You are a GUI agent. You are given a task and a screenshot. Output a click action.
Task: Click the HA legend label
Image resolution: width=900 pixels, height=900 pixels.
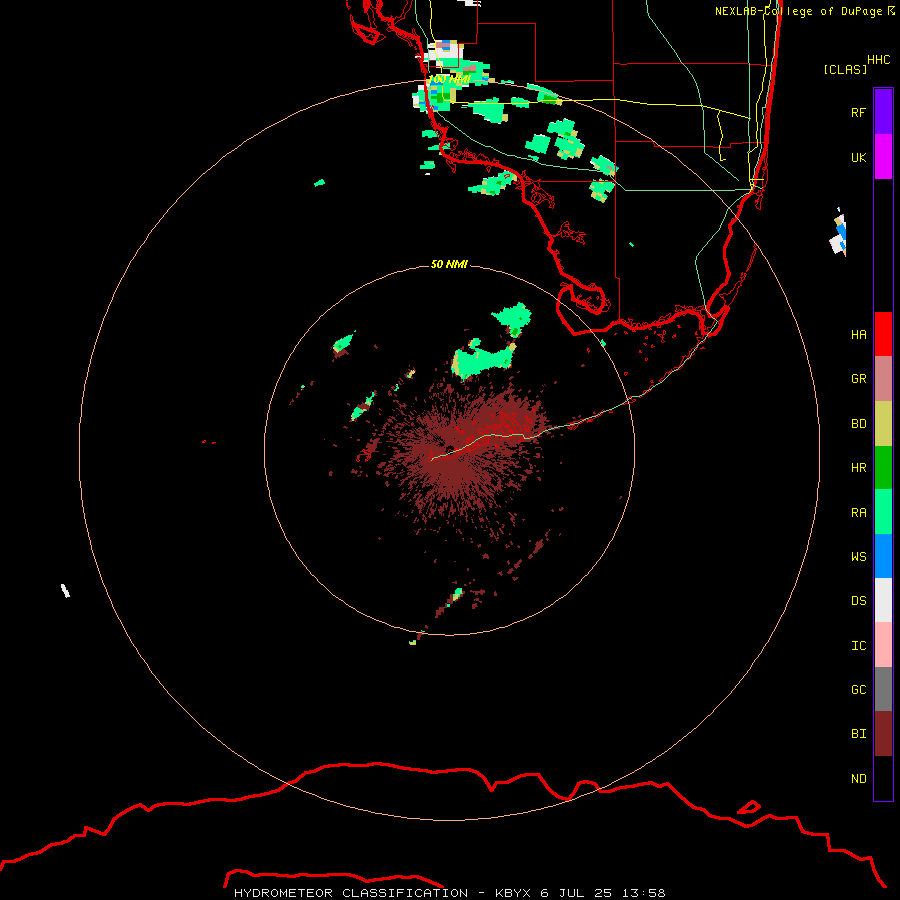tap(859, 334)
